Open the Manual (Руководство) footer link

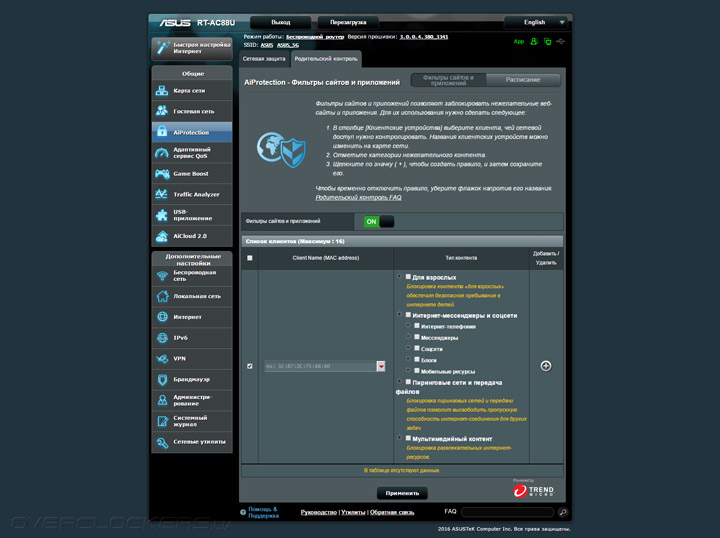(x=319, y=512)
